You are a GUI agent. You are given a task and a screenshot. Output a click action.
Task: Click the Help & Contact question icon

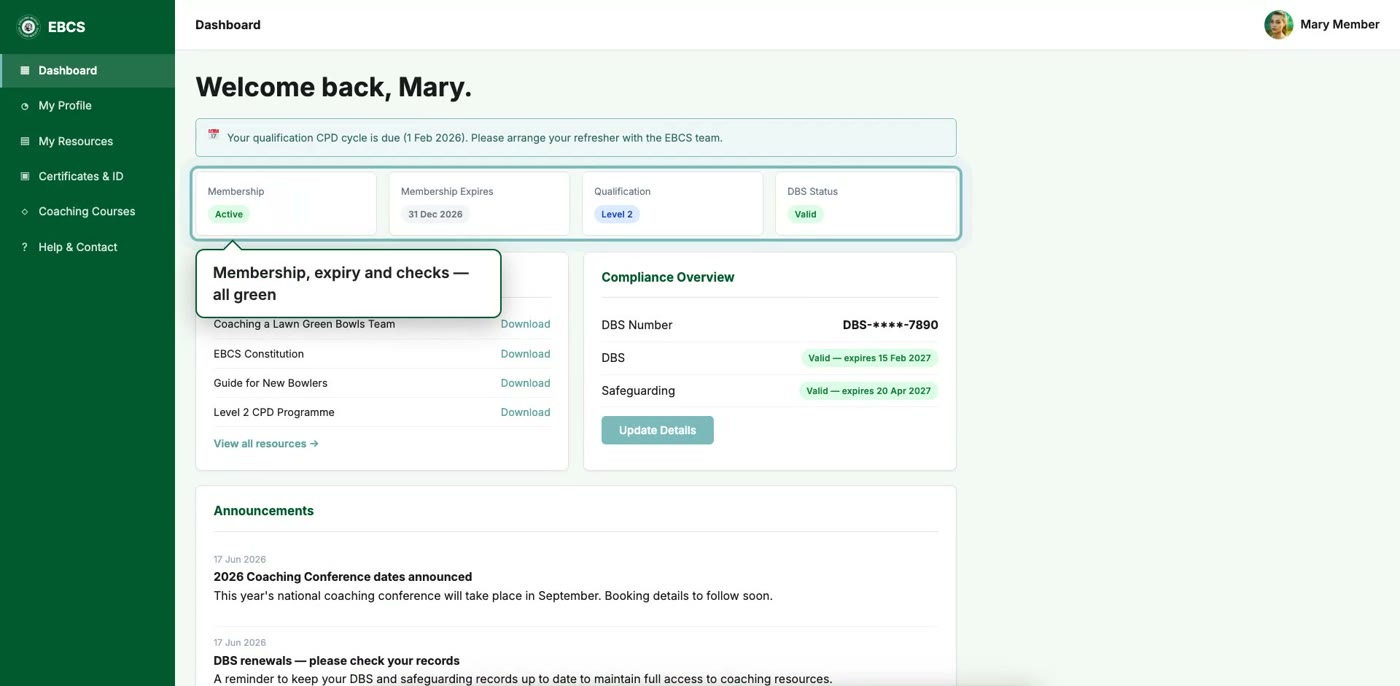[25, 247]
